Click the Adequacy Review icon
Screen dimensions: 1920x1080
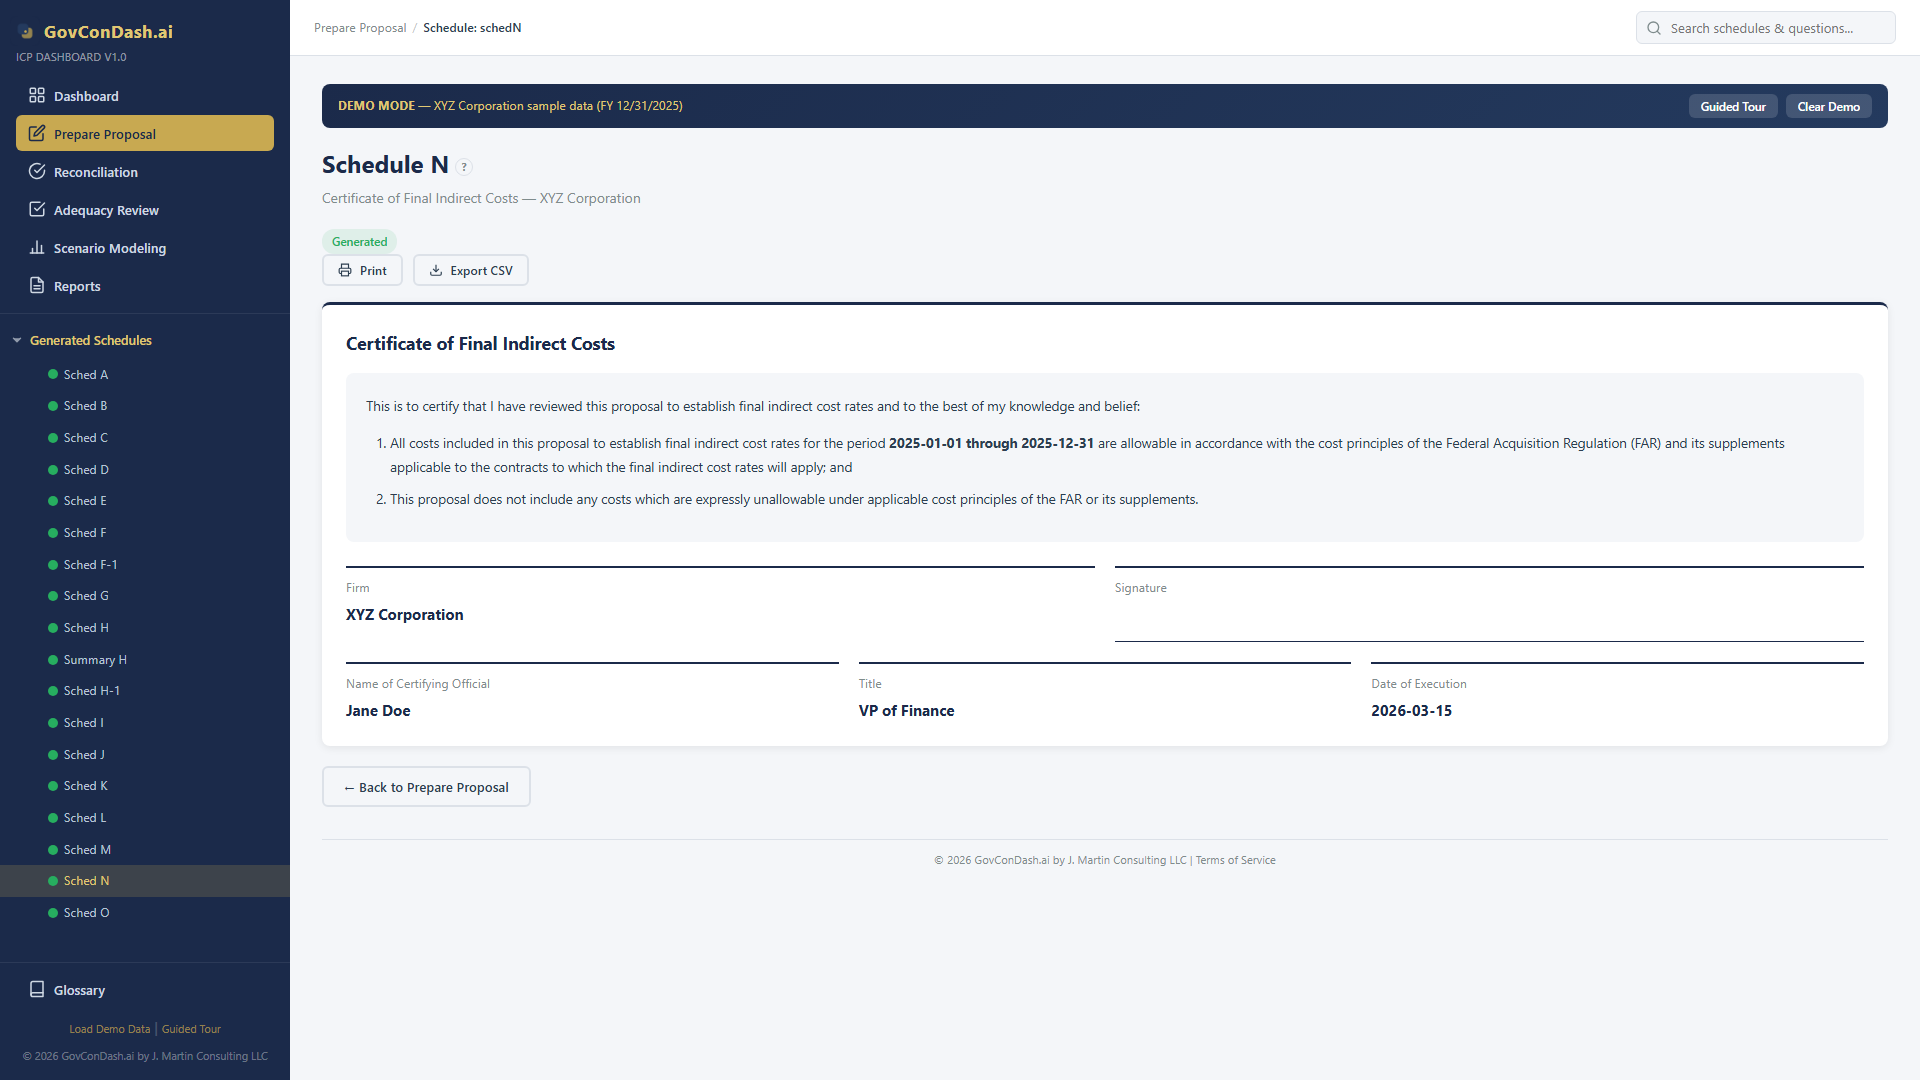pos(37,210)
